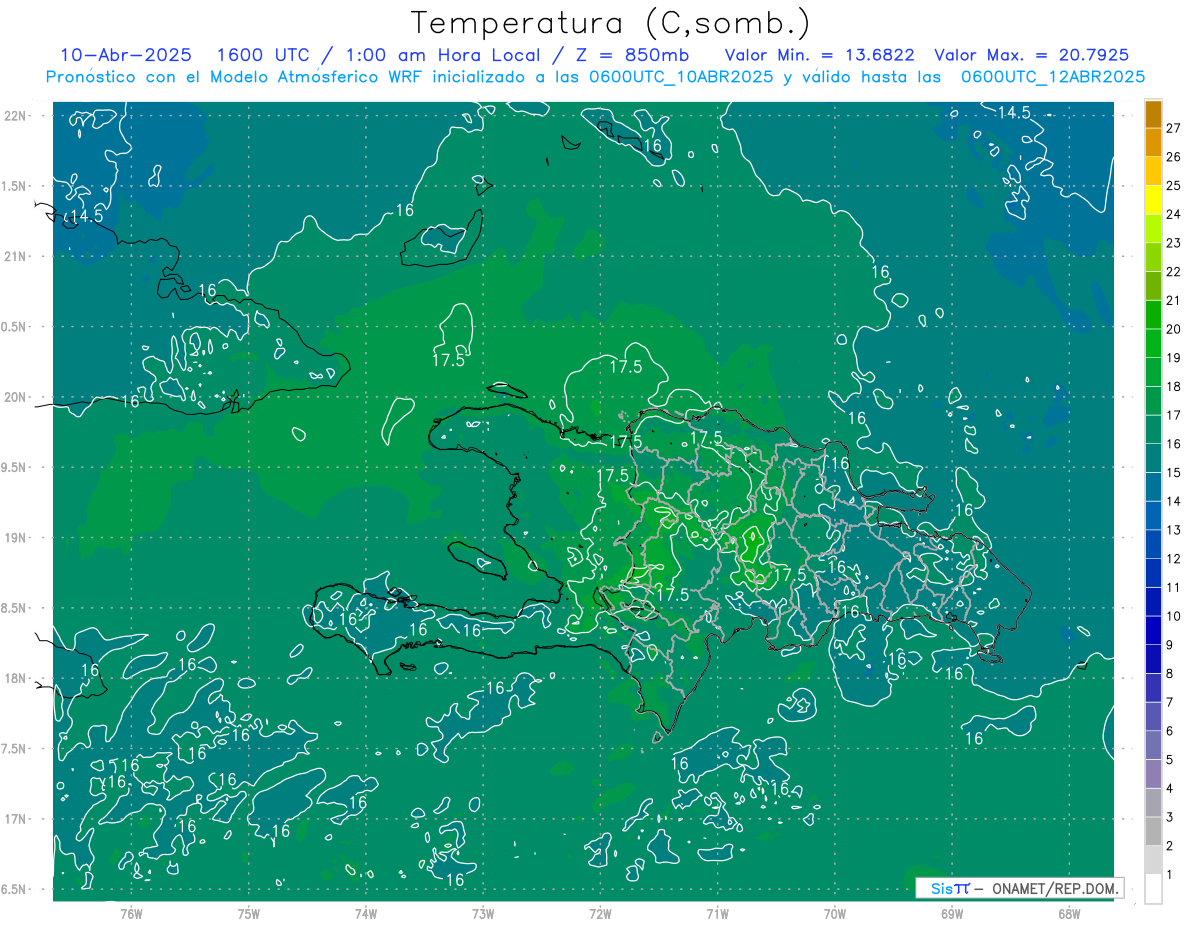
Task: Click the "17N" latitude axis label
Action: pos(17,819)
